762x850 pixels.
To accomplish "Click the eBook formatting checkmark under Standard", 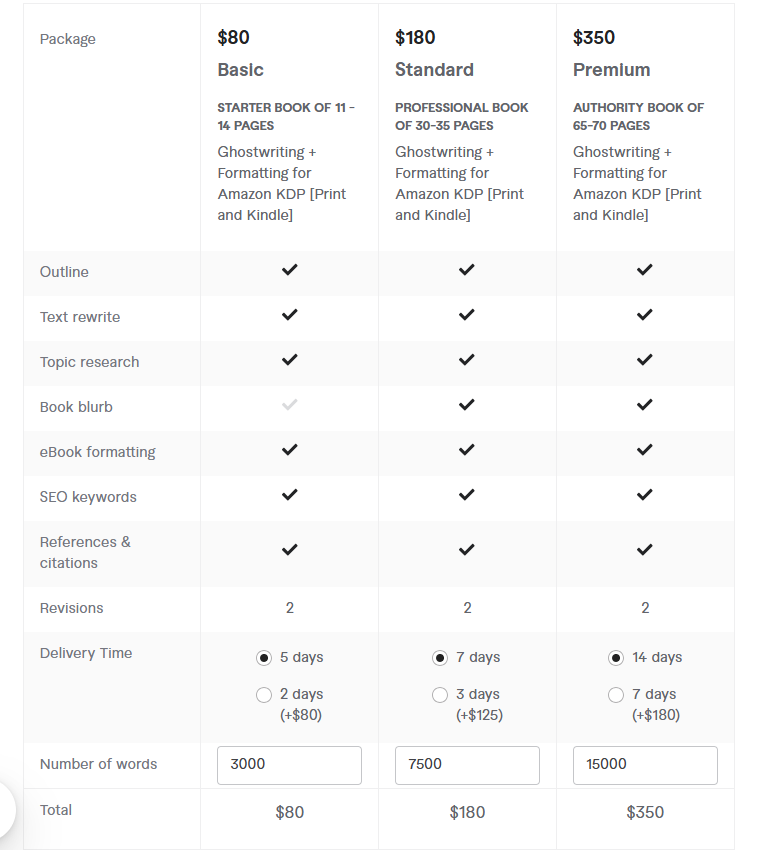I will point(467,449).
